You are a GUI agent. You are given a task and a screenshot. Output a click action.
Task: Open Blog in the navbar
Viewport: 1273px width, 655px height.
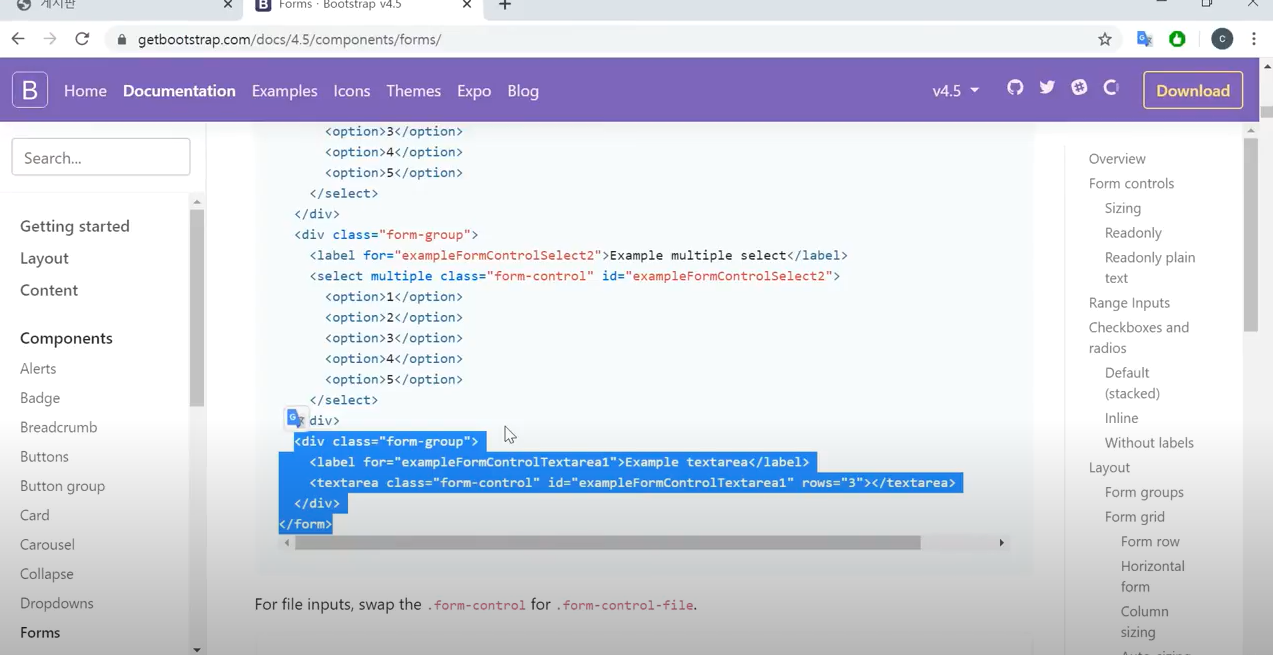(523, 90)
